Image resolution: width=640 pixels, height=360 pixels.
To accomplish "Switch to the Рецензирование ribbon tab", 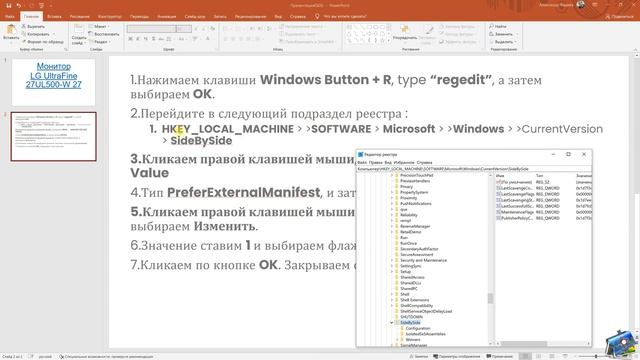I will tap(250, 16).
